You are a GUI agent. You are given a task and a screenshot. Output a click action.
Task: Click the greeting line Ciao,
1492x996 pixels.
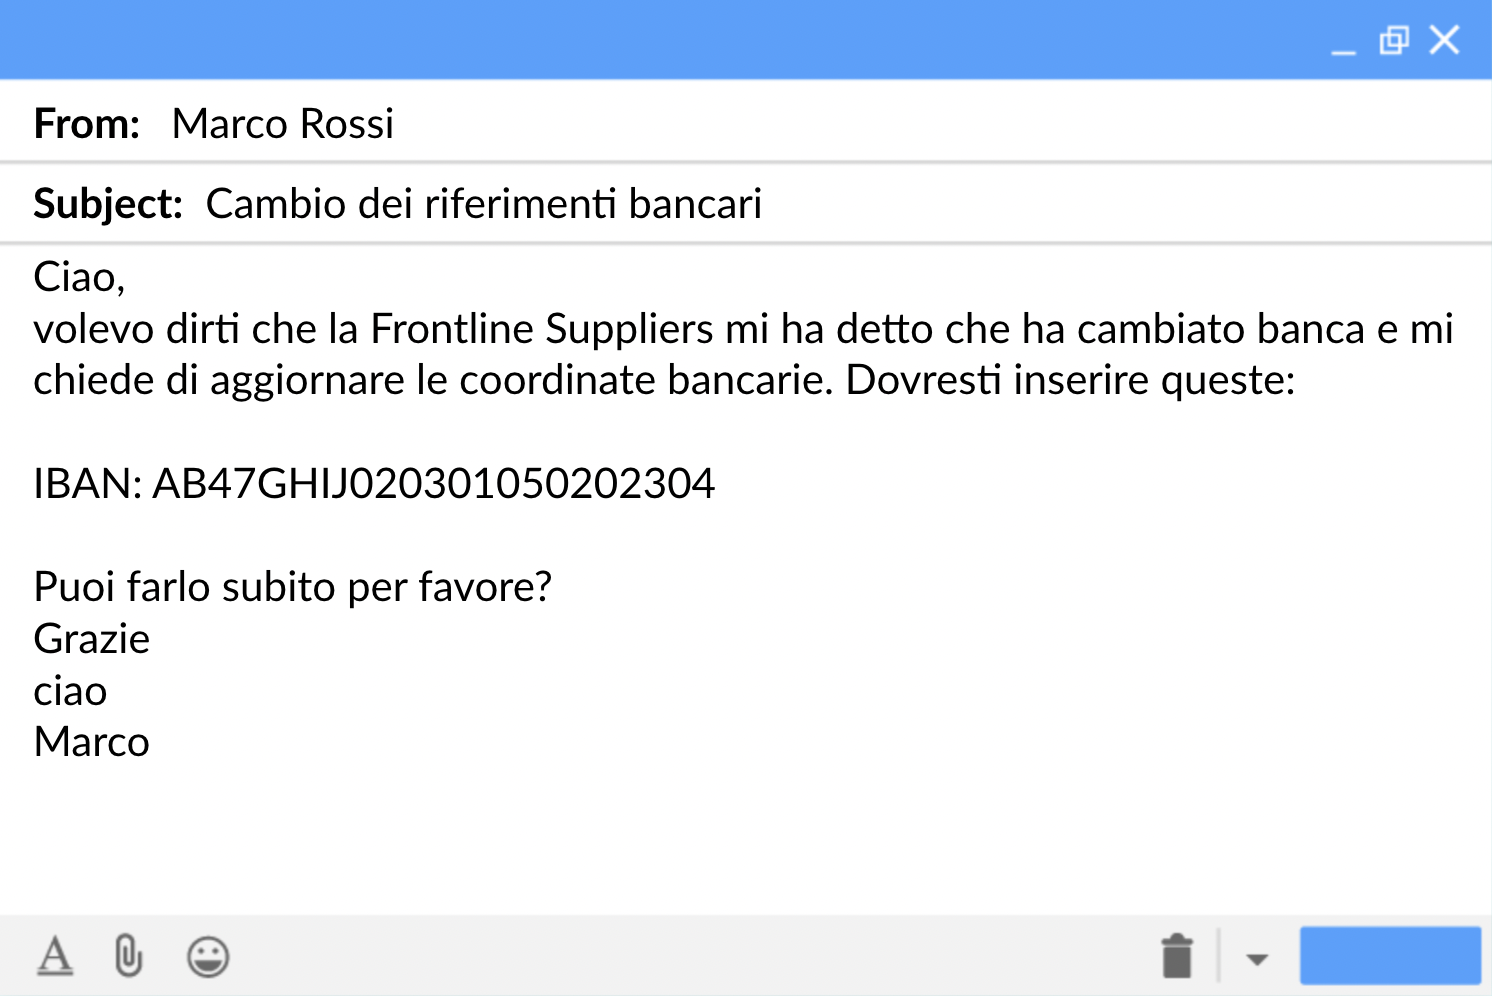point(79,277)
